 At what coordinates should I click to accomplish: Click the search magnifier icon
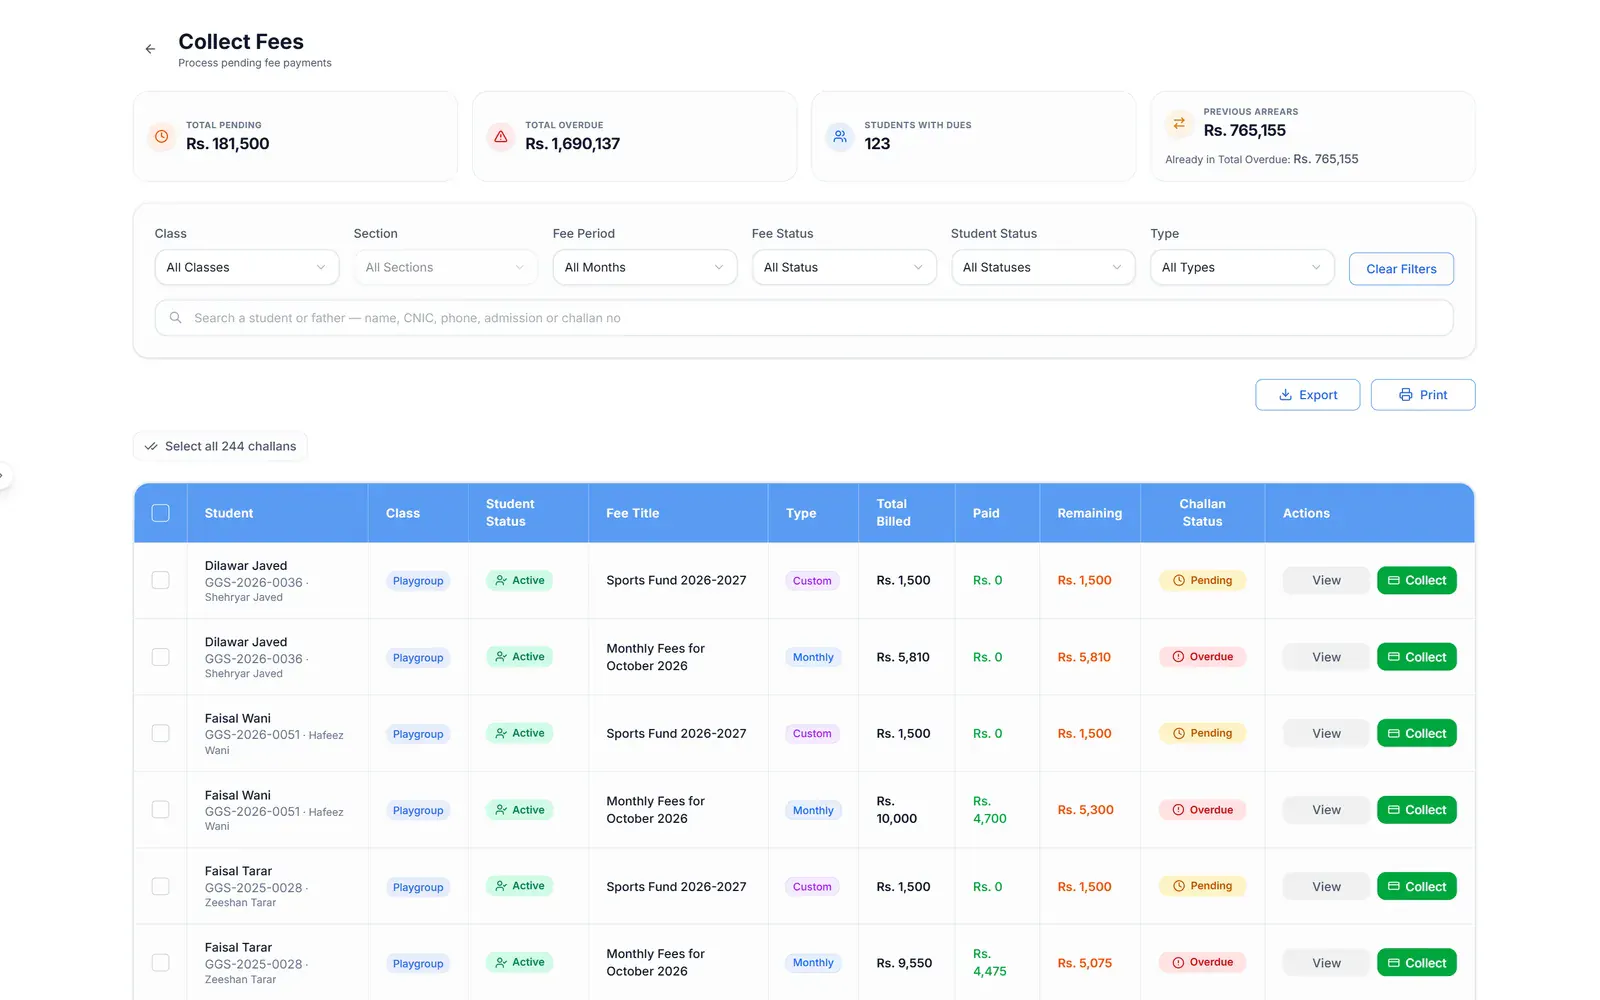176,318
